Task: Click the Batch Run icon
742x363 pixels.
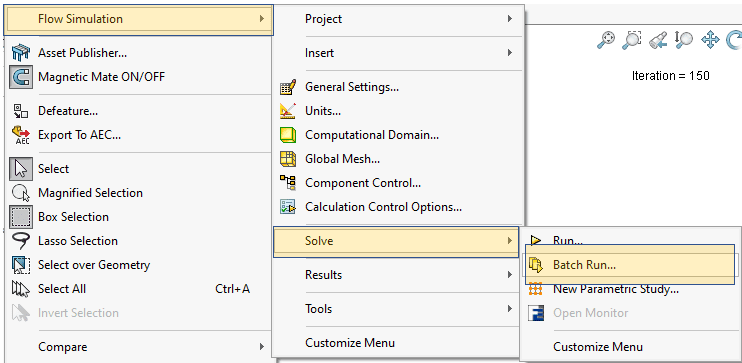Action: click(536, 265)
